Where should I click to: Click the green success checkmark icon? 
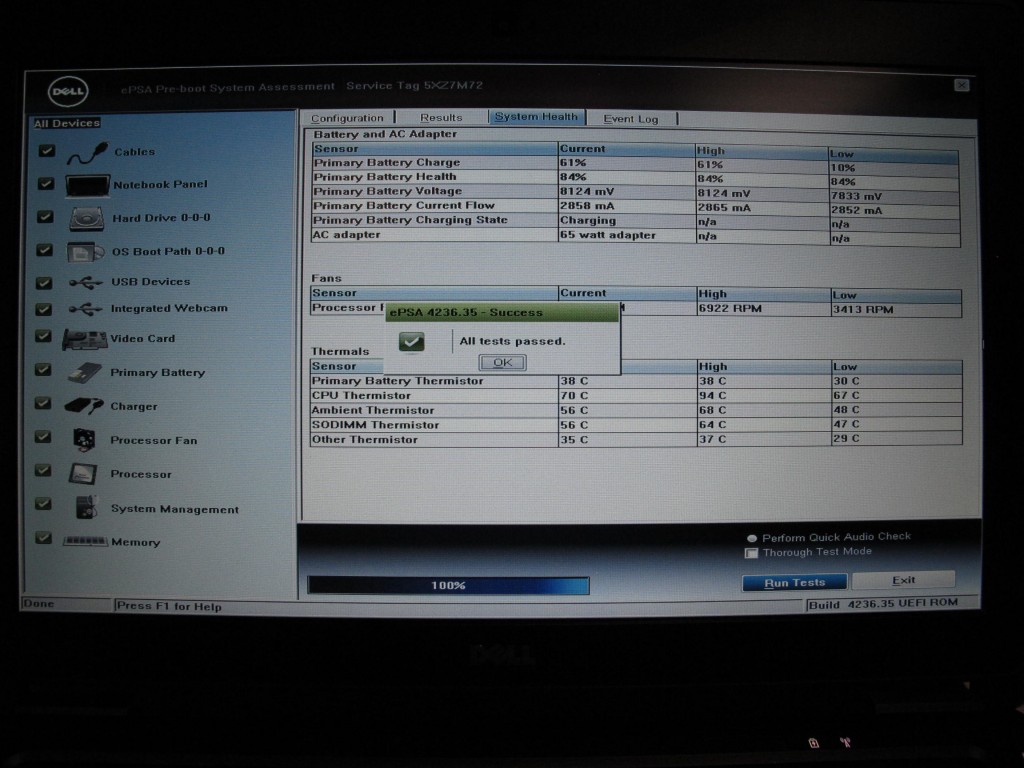point(411,342)
